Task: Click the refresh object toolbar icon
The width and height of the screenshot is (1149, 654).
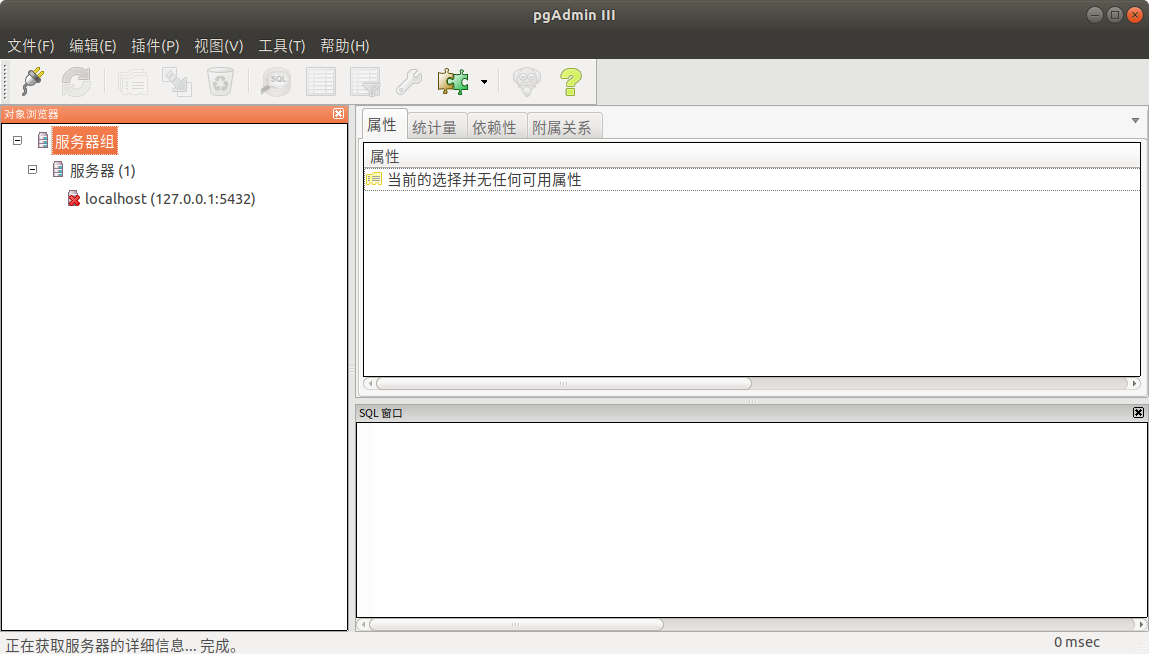Action: [76, 81]
